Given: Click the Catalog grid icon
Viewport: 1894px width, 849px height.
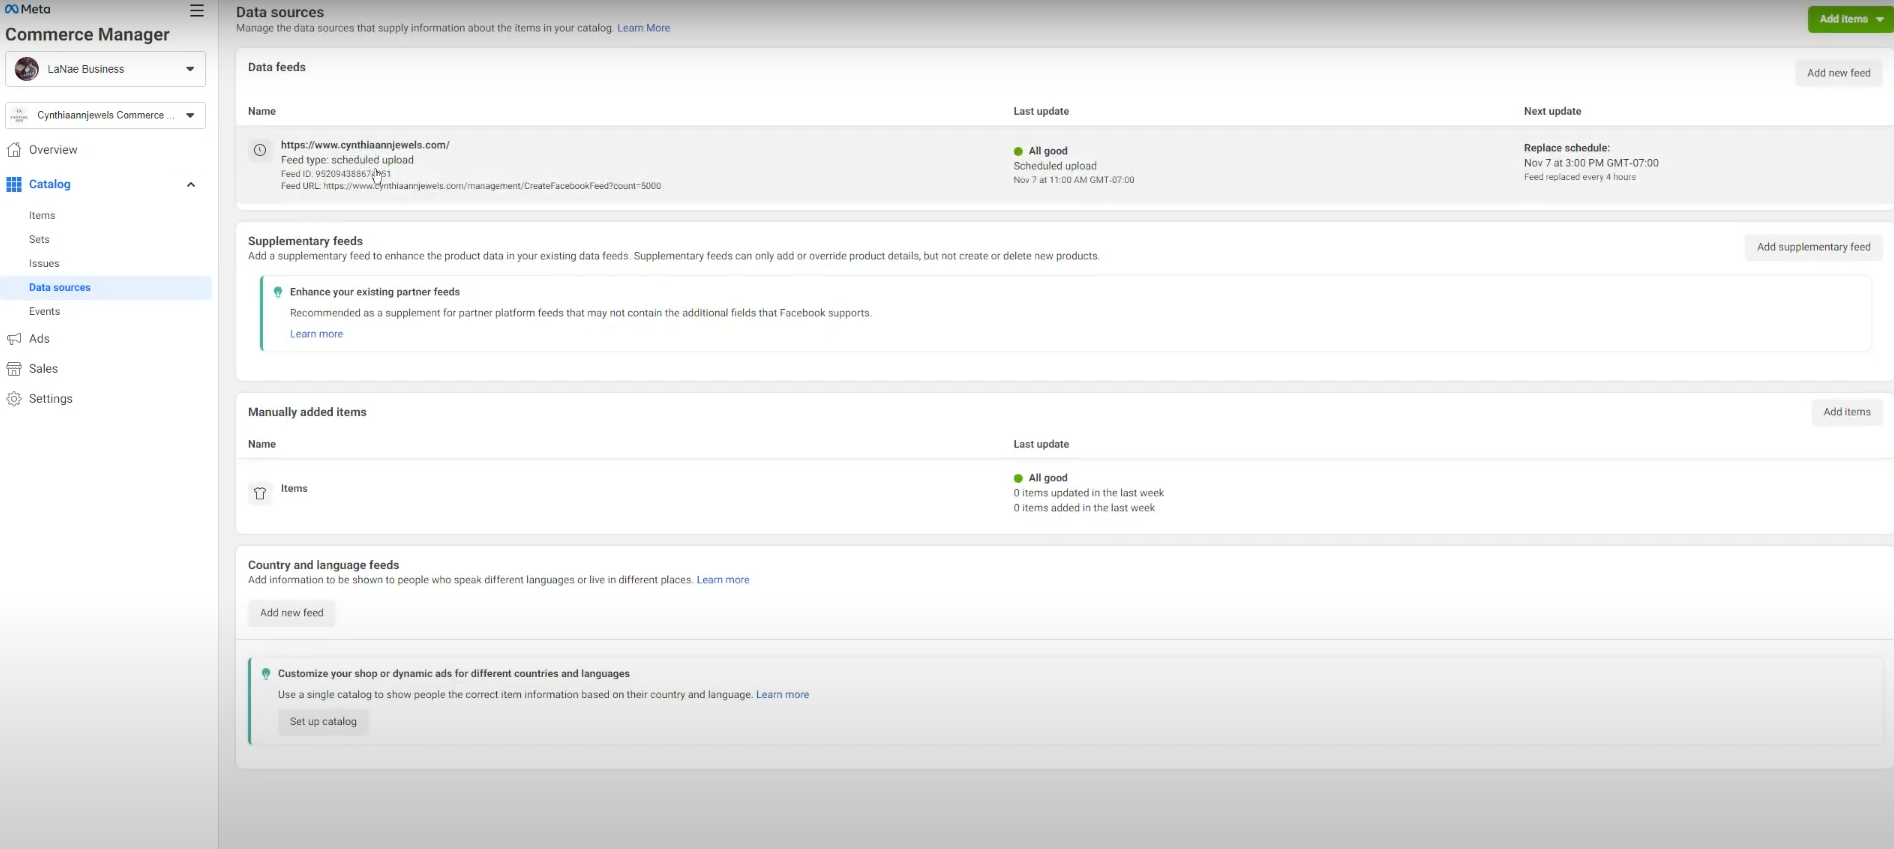Looking at the screenshot, I should 14,184.
